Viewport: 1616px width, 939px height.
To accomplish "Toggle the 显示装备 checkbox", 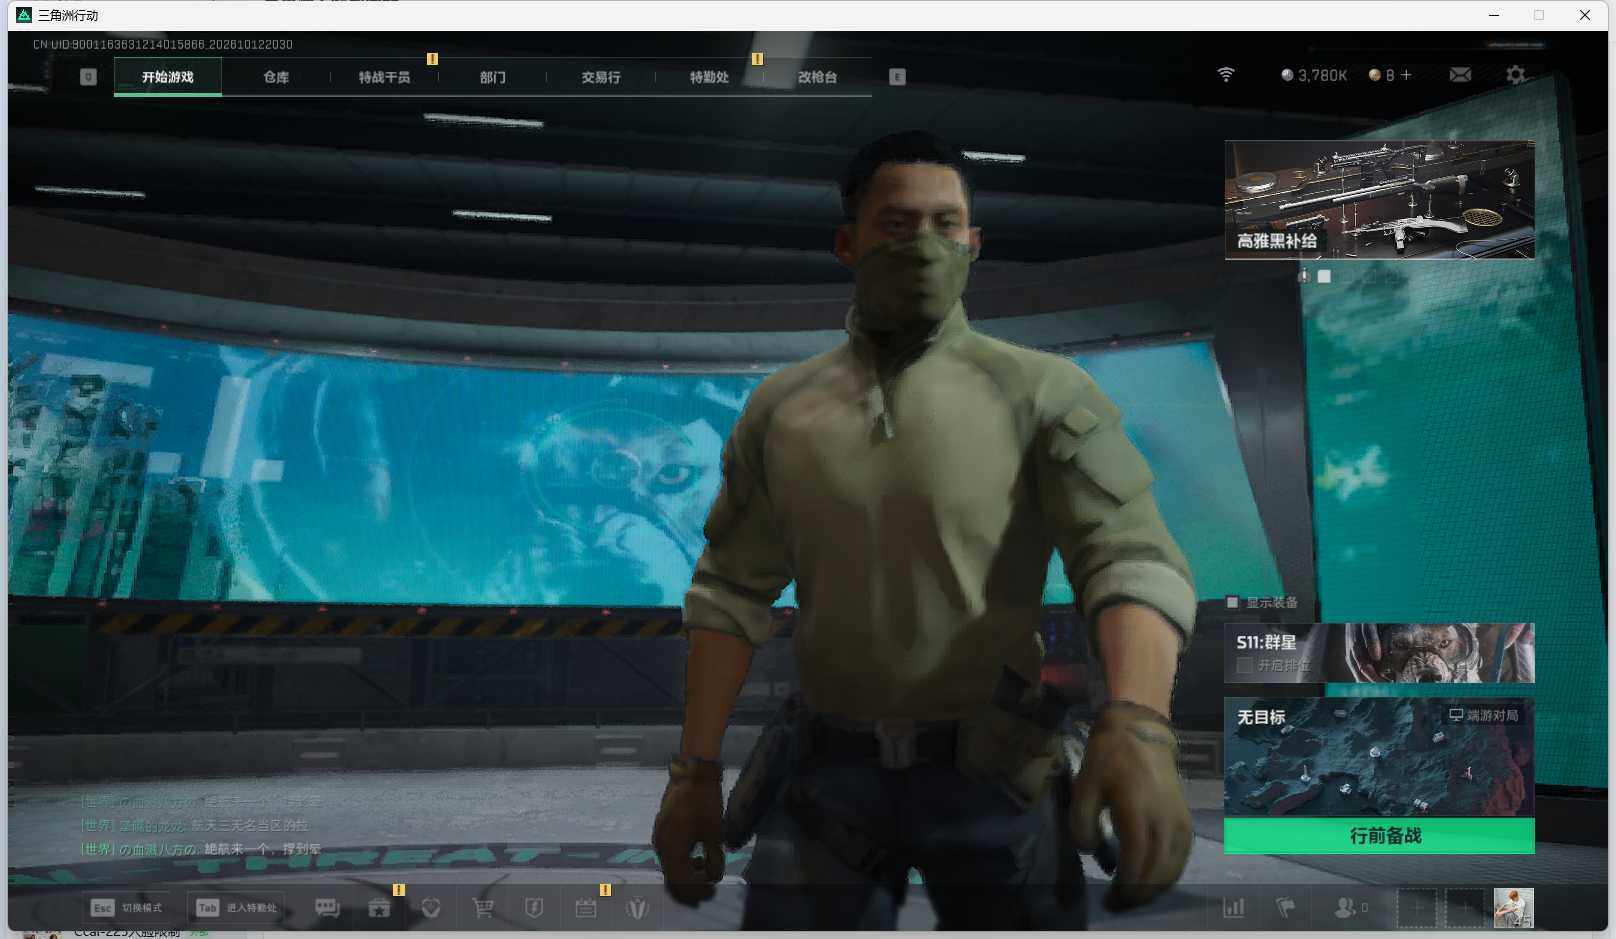I will point(1232,602).
